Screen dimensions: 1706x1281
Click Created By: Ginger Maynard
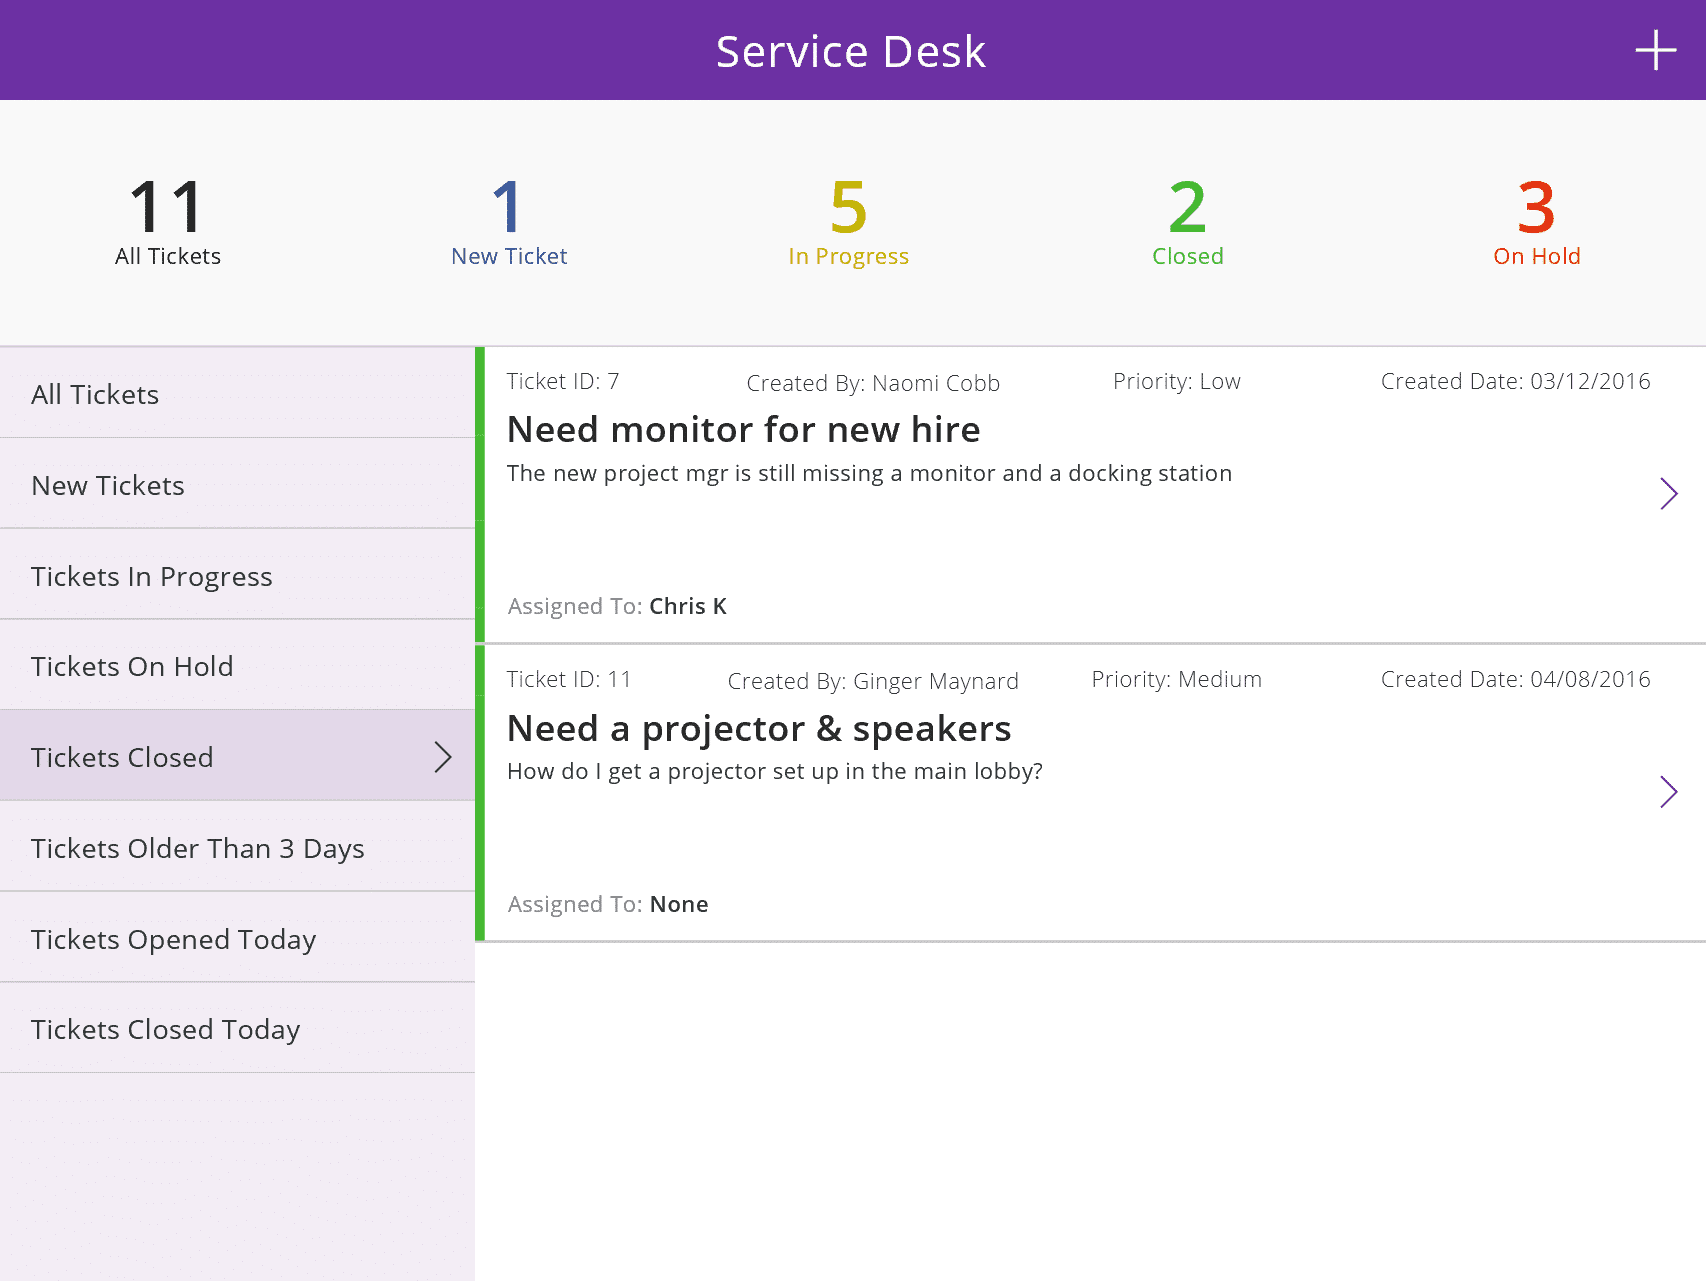click(873, 682)
